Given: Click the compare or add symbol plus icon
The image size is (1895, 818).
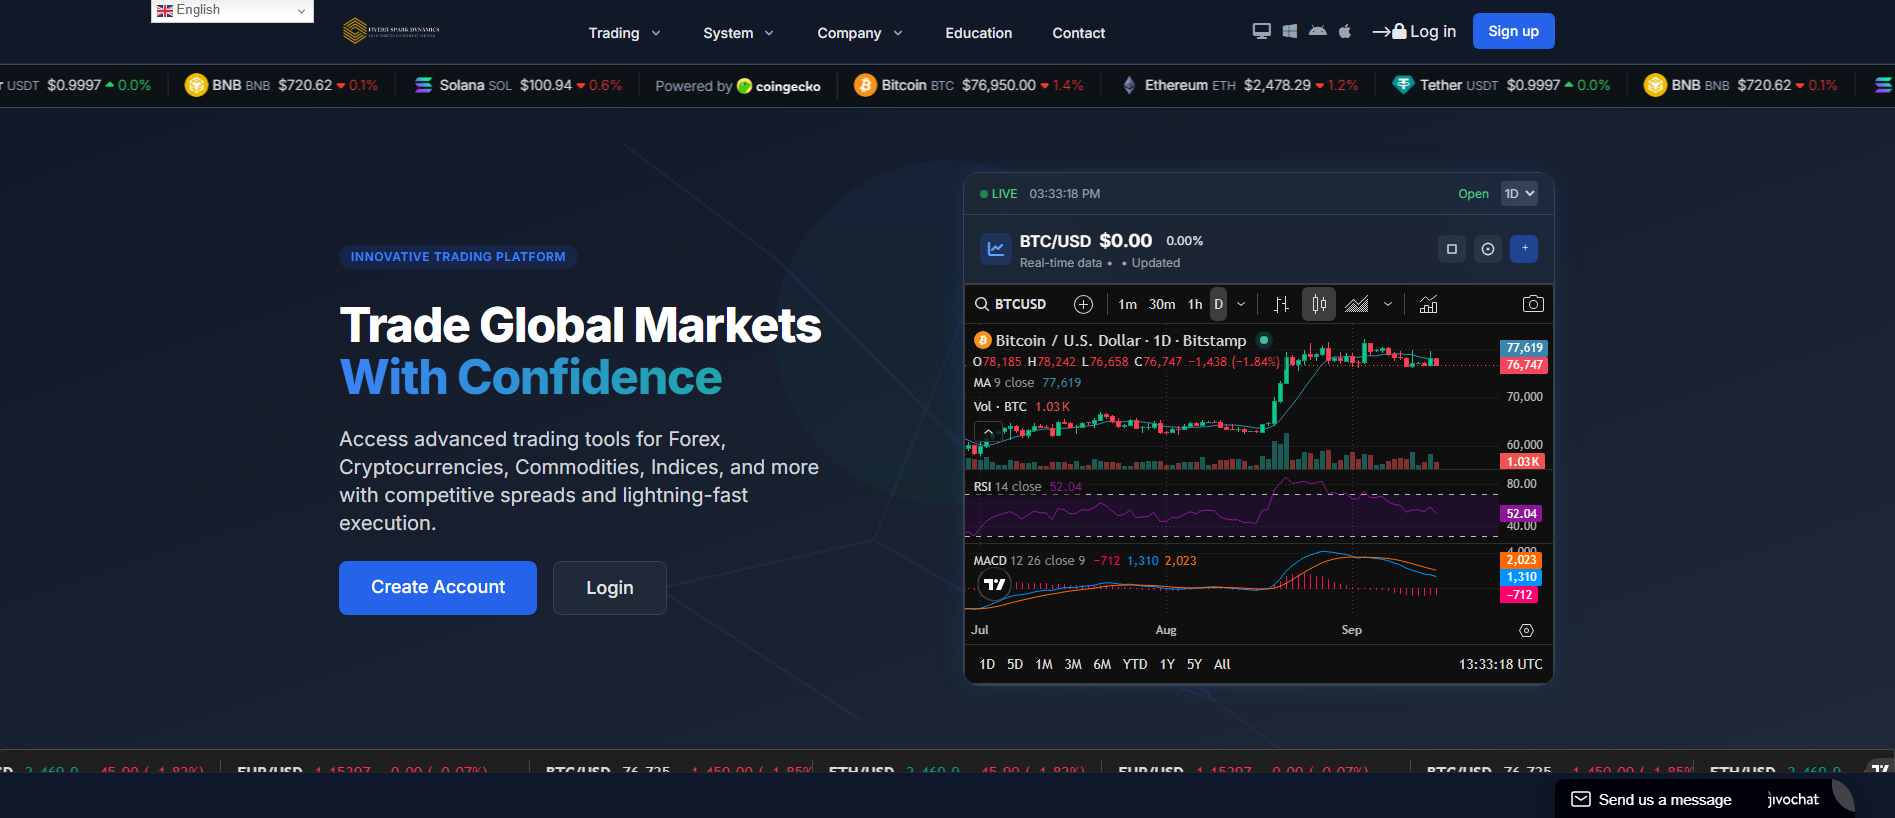Looking at the screenshot, I should 1083,304.
